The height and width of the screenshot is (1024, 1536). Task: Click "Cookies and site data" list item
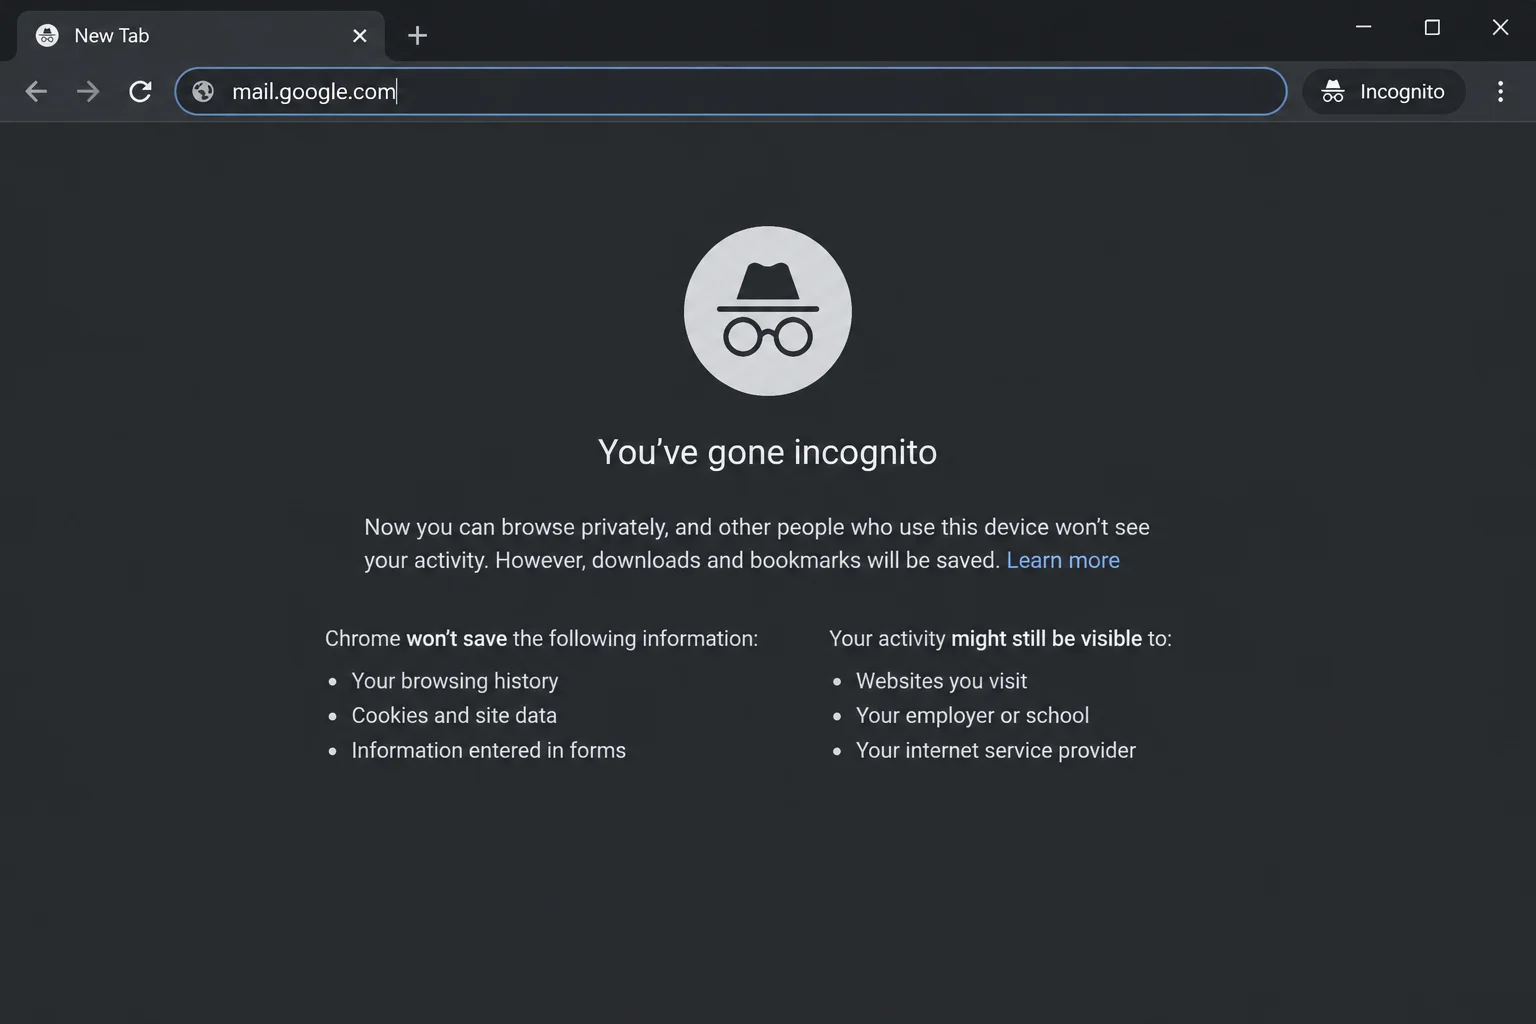[454, 716]
